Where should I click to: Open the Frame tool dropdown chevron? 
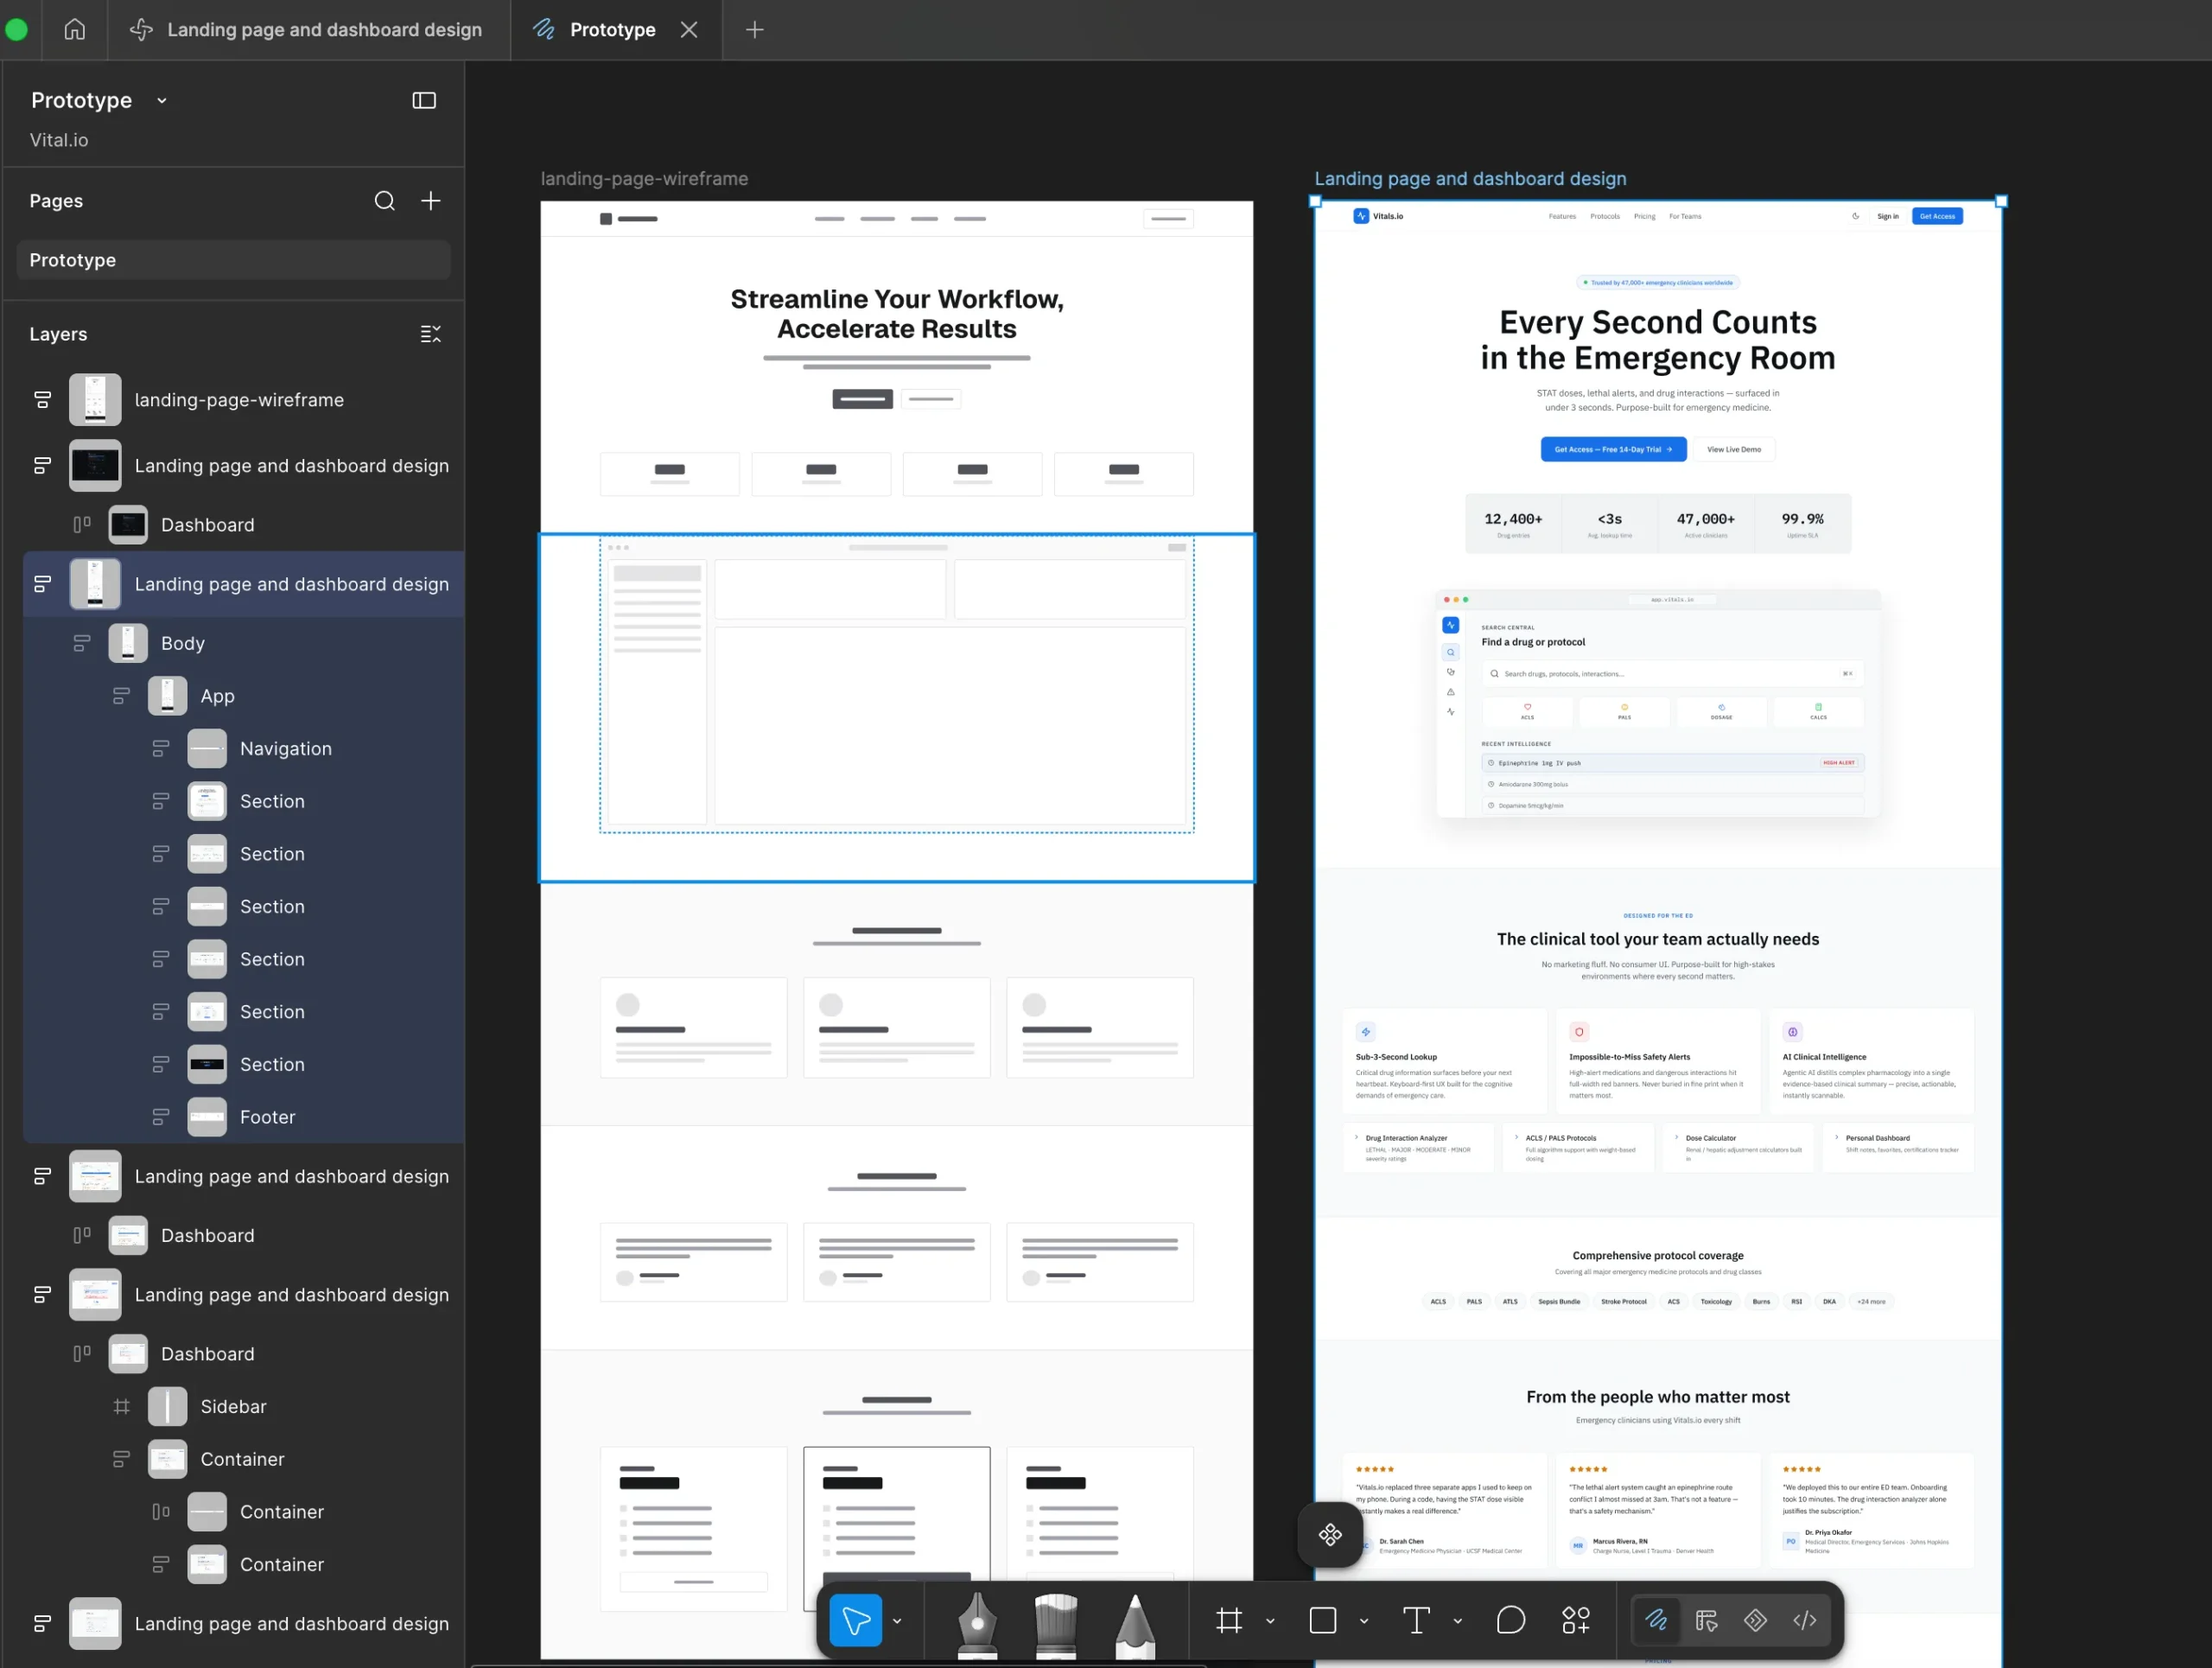click(x=1270, y=1621)
